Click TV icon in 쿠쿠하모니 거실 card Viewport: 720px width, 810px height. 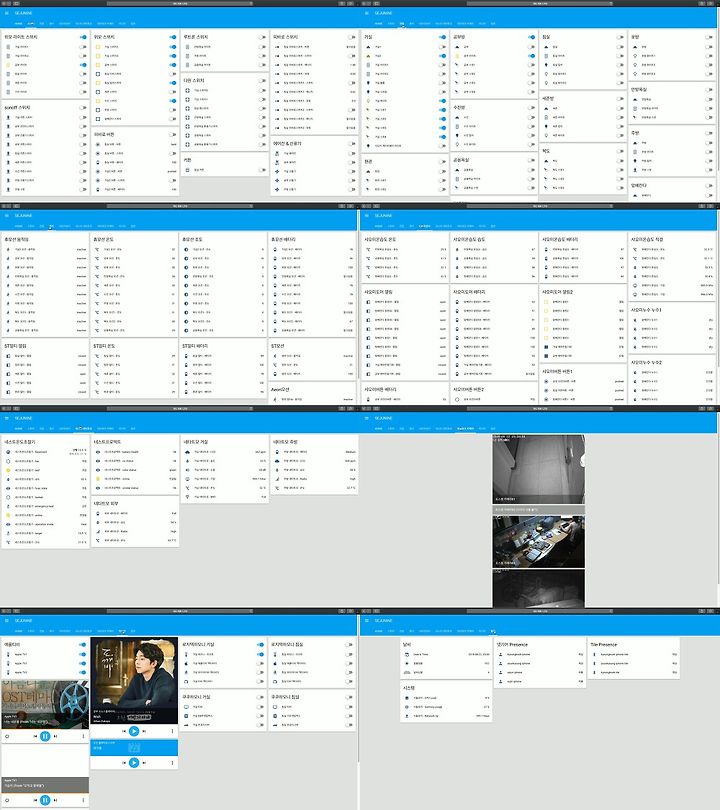(186, 707)
